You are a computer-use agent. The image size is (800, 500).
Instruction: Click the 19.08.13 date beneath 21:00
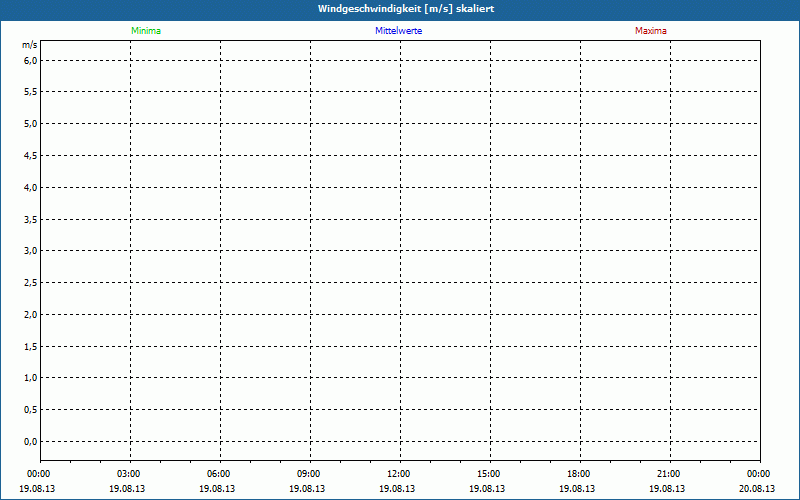667,488
